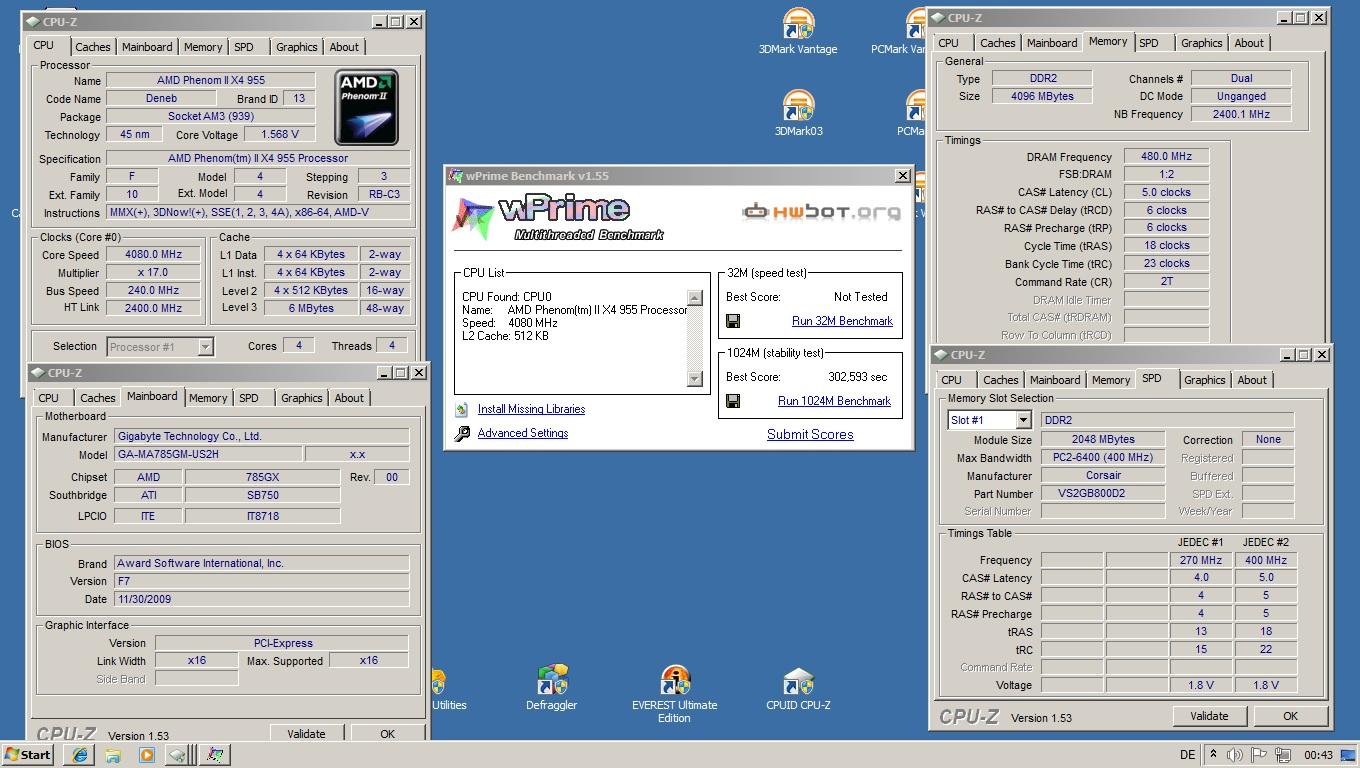Open About tab in the memory slot CPU-Z window

1252,380
